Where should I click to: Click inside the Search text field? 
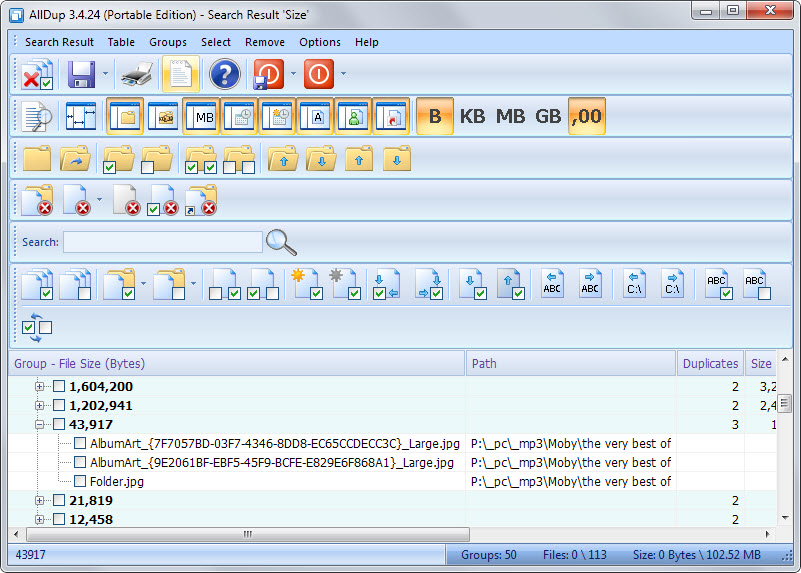[x=163, y=242]
